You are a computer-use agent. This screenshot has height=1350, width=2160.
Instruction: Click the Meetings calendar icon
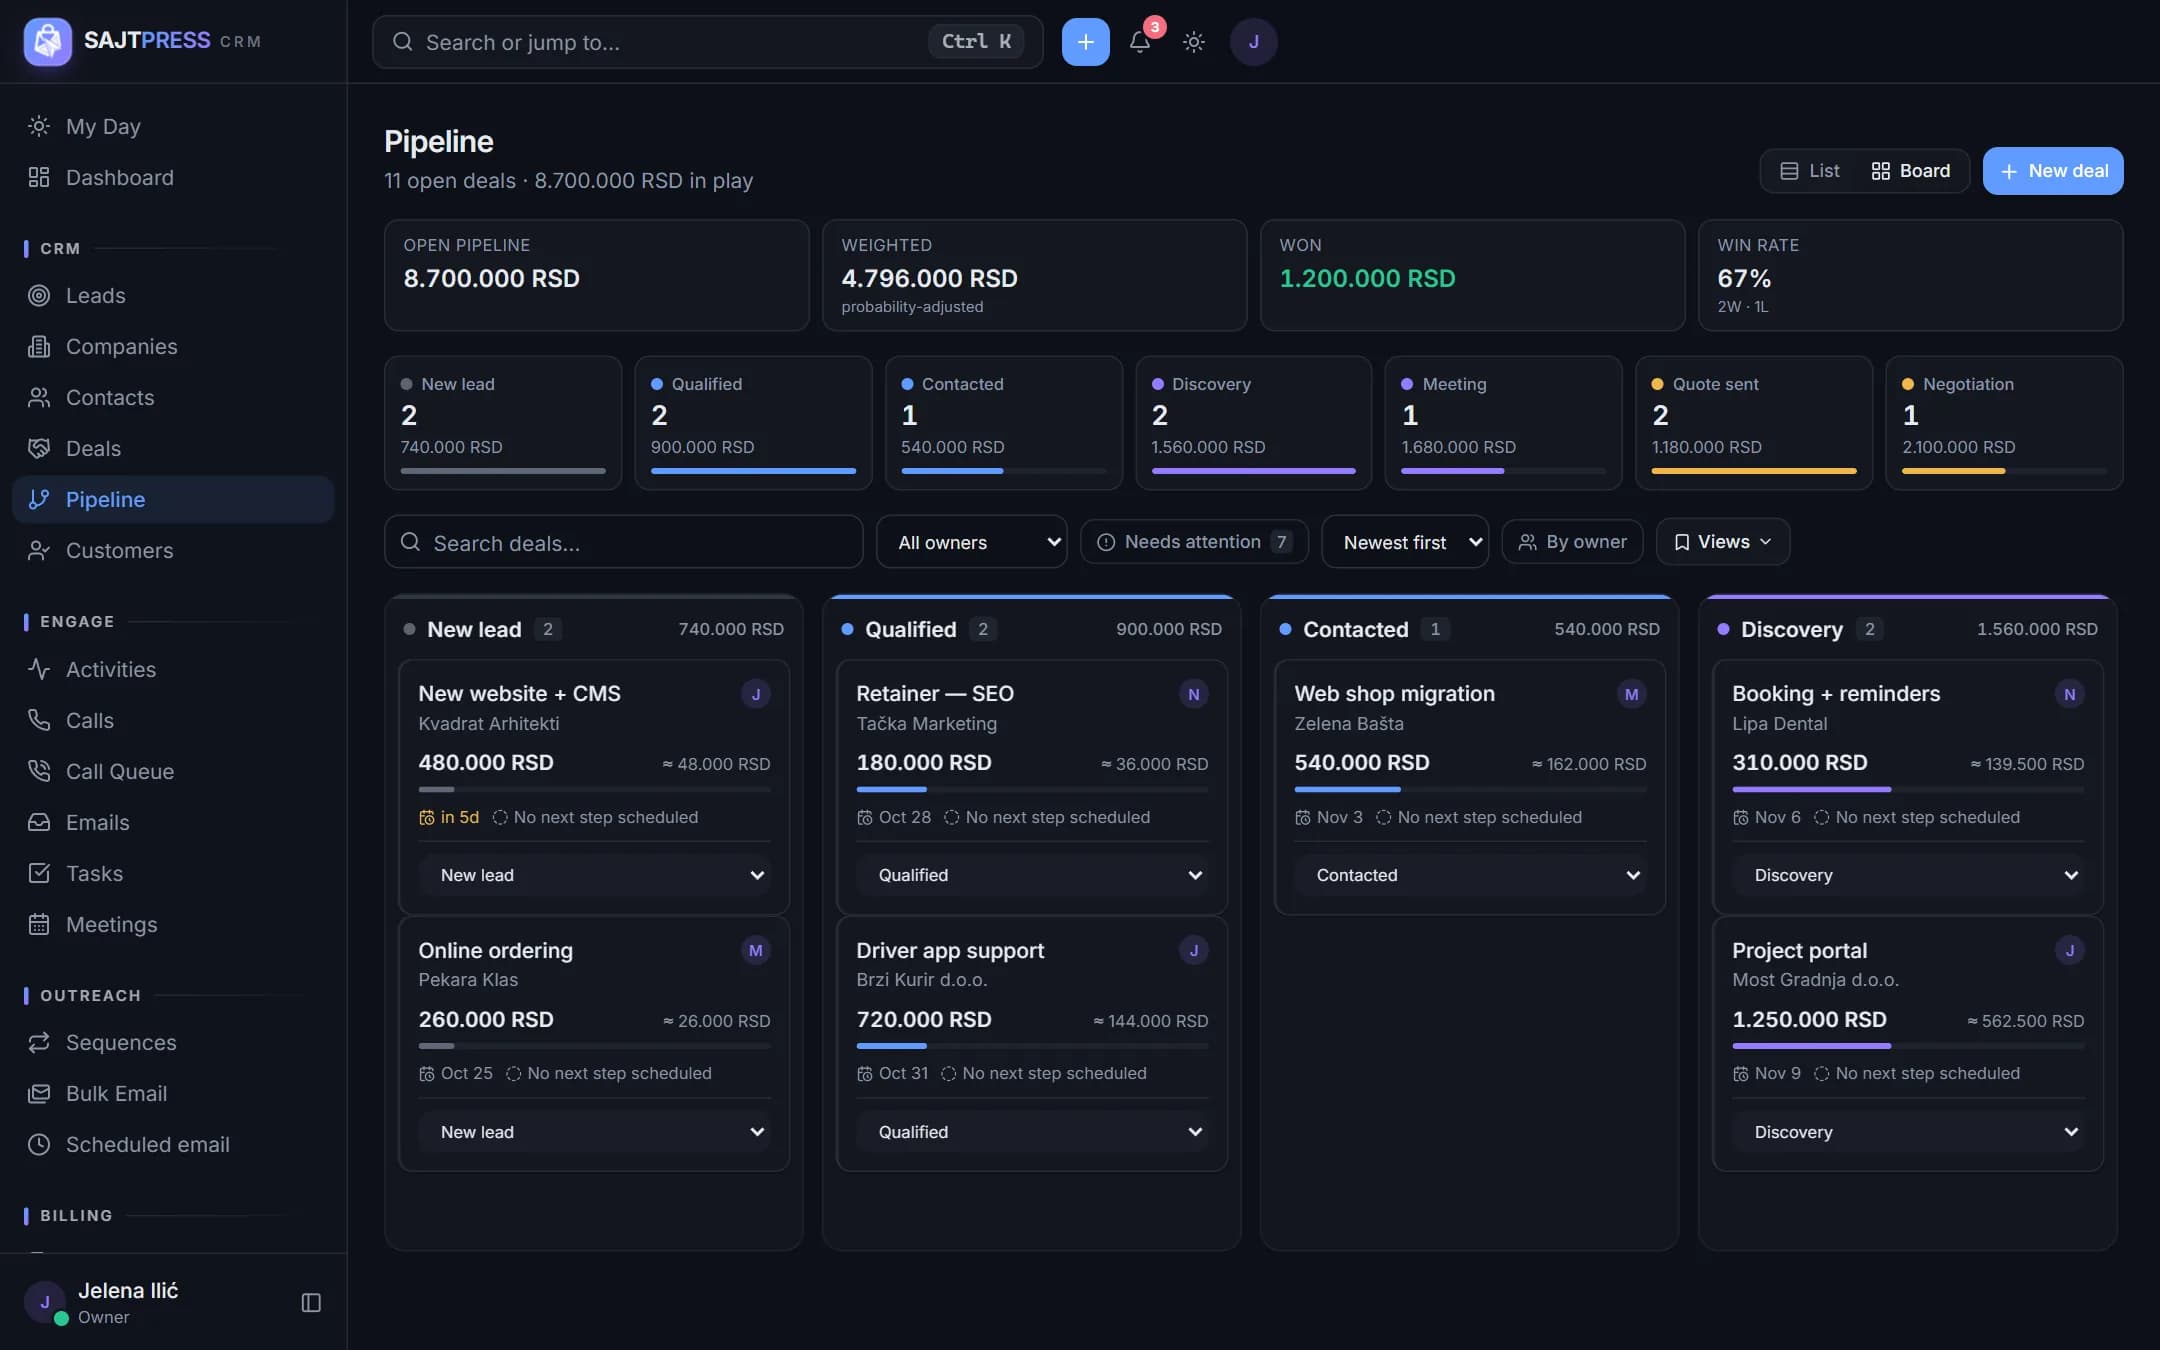[x=39, y=924]
